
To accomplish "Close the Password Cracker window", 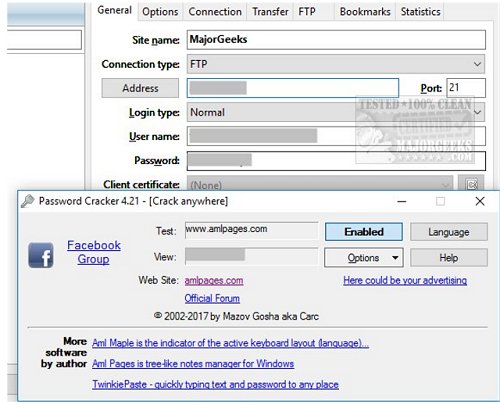I will pyautogui.click(x=480, y=201).
